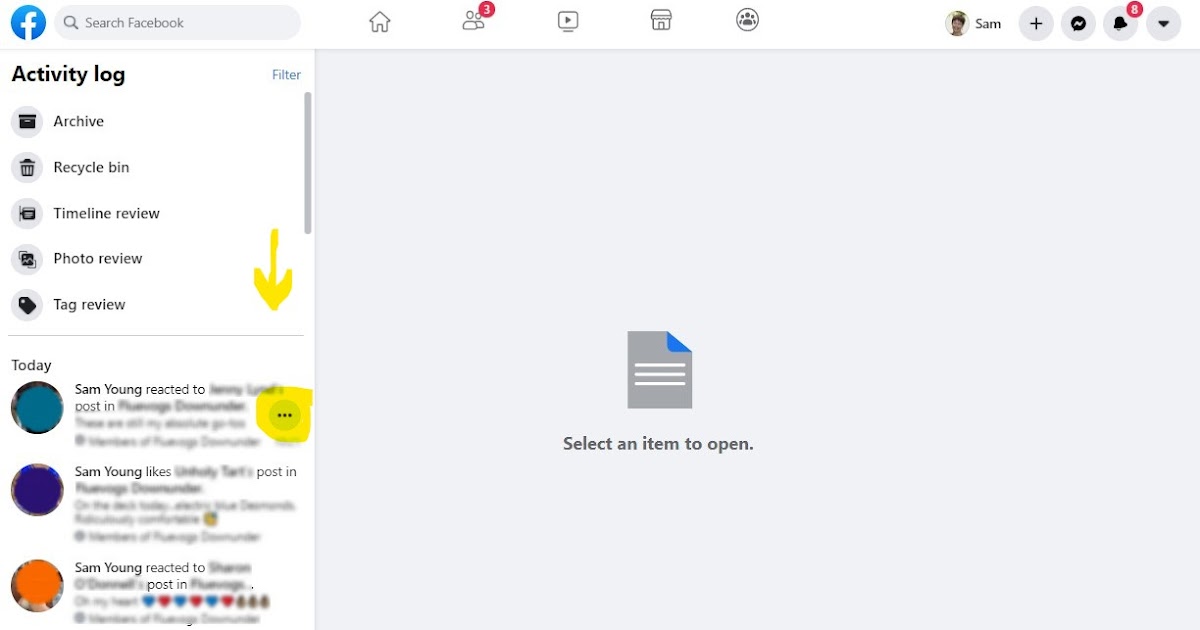1200x630 pixels.
Task: Open Messenger chats
Action: tap(1078, 23)
